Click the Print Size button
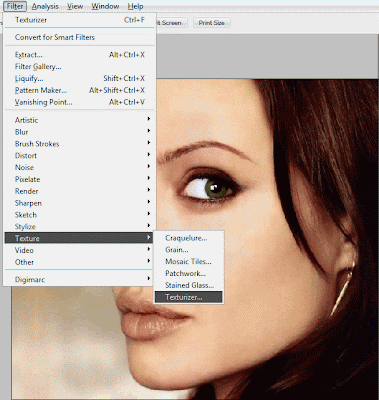Screen dimensions: 379x400 [x=212, y=23]
